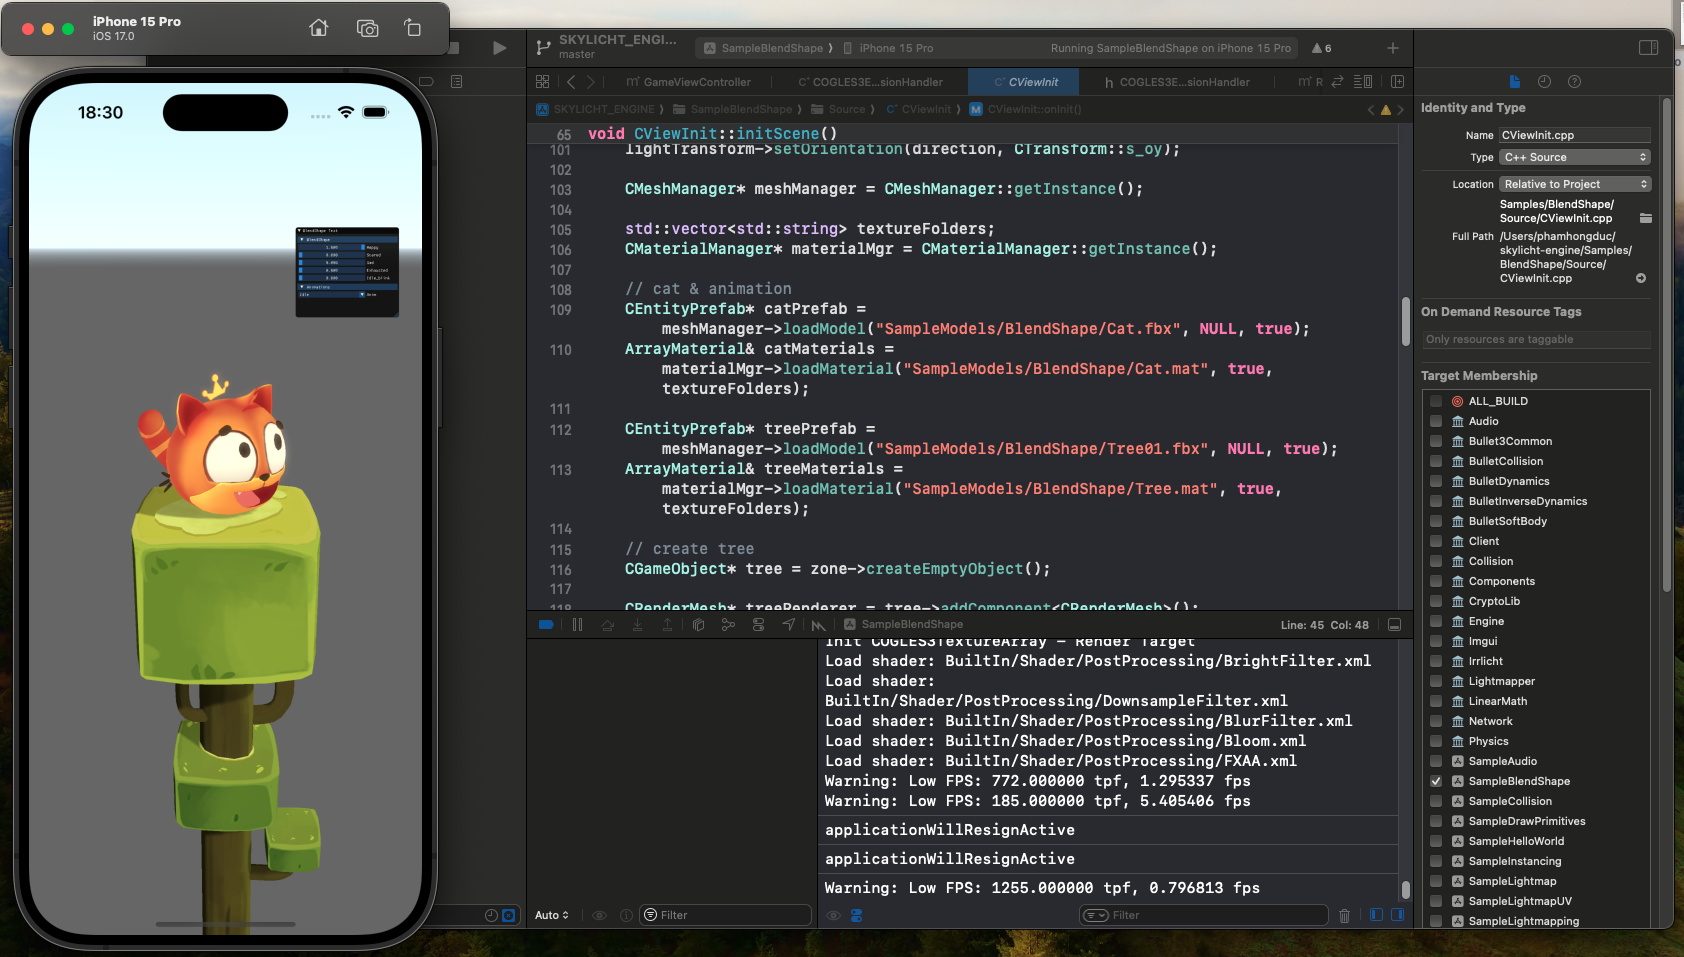Click the variables view Filter field

(x=725, y=915)
